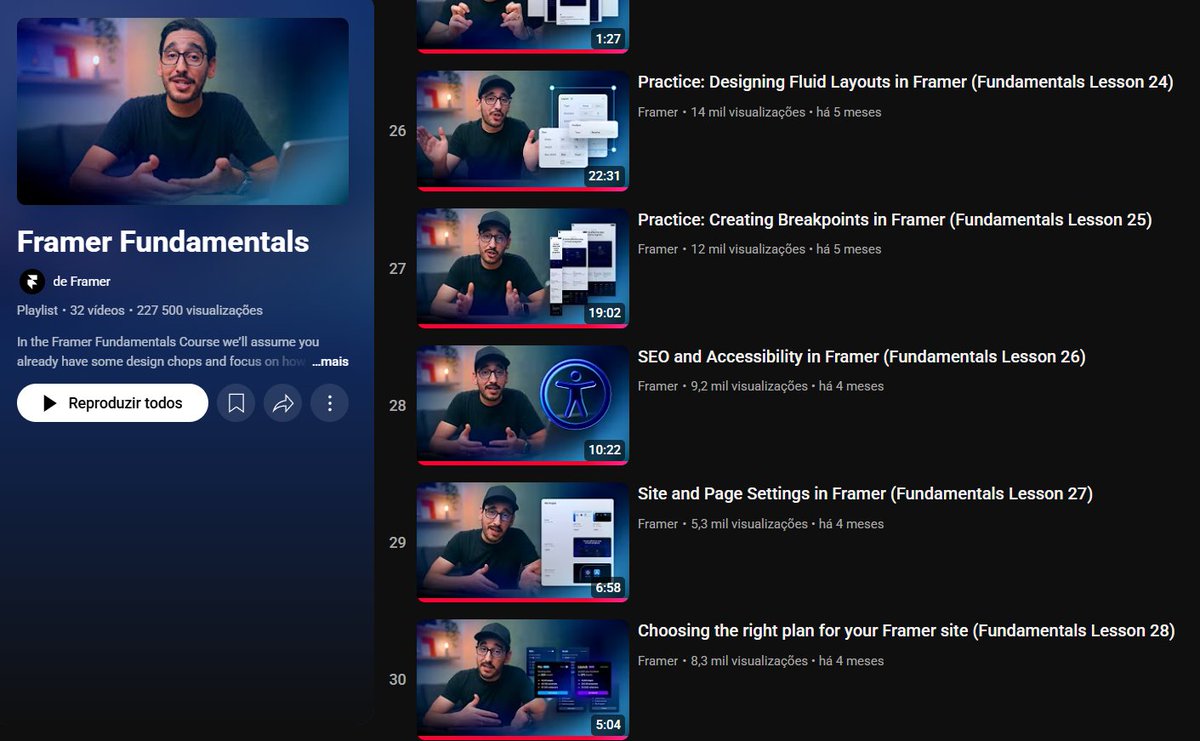Click Framer channel name under Lesson 27
The height and width of the screenshot is (741, 1200).
pos(658,524)
